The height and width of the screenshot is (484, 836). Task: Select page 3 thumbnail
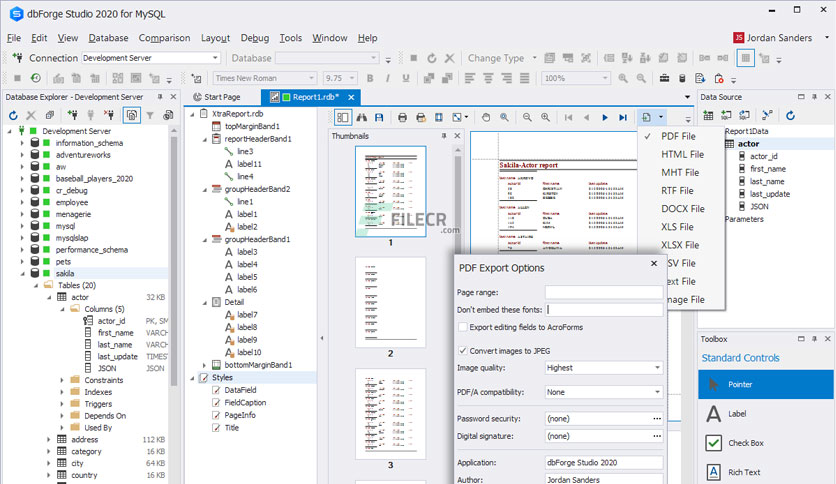click(390, 414)
